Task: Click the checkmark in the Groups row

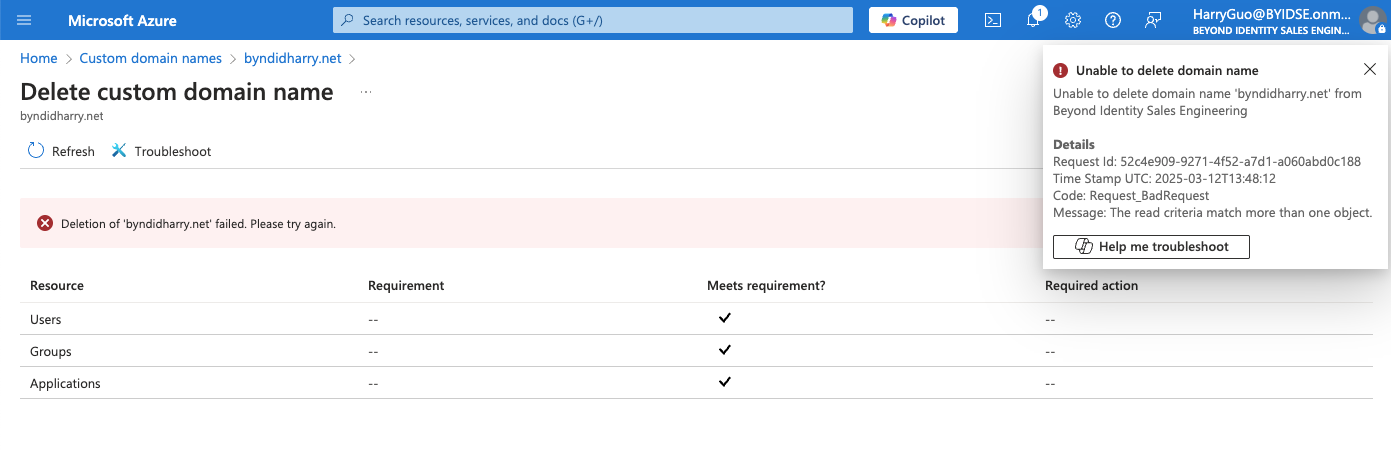Action: [x=725, y=350]
